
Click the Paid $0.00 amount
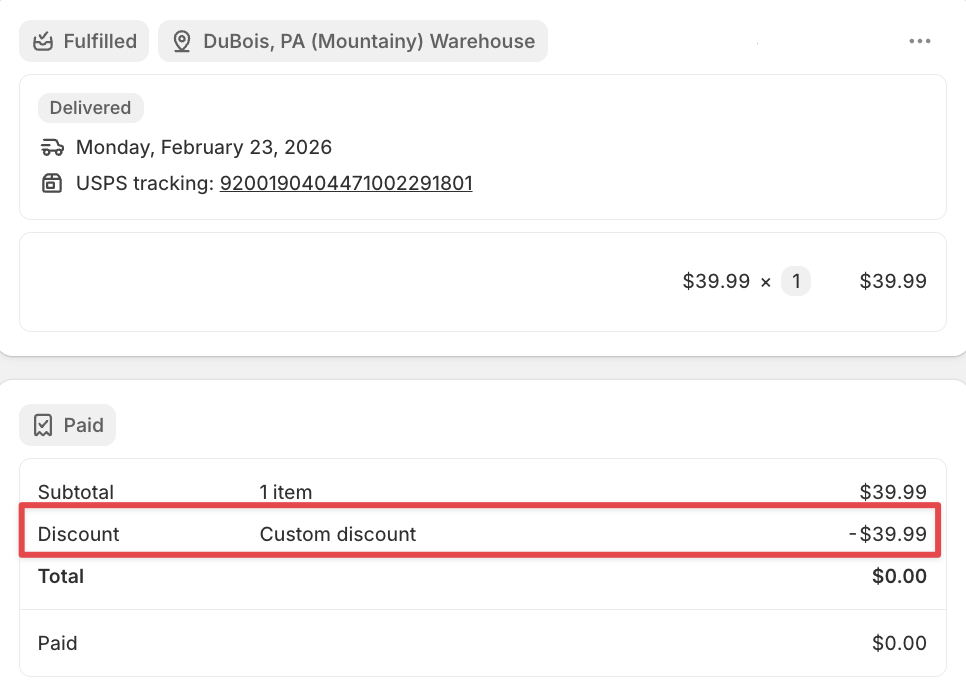point(899,643)
